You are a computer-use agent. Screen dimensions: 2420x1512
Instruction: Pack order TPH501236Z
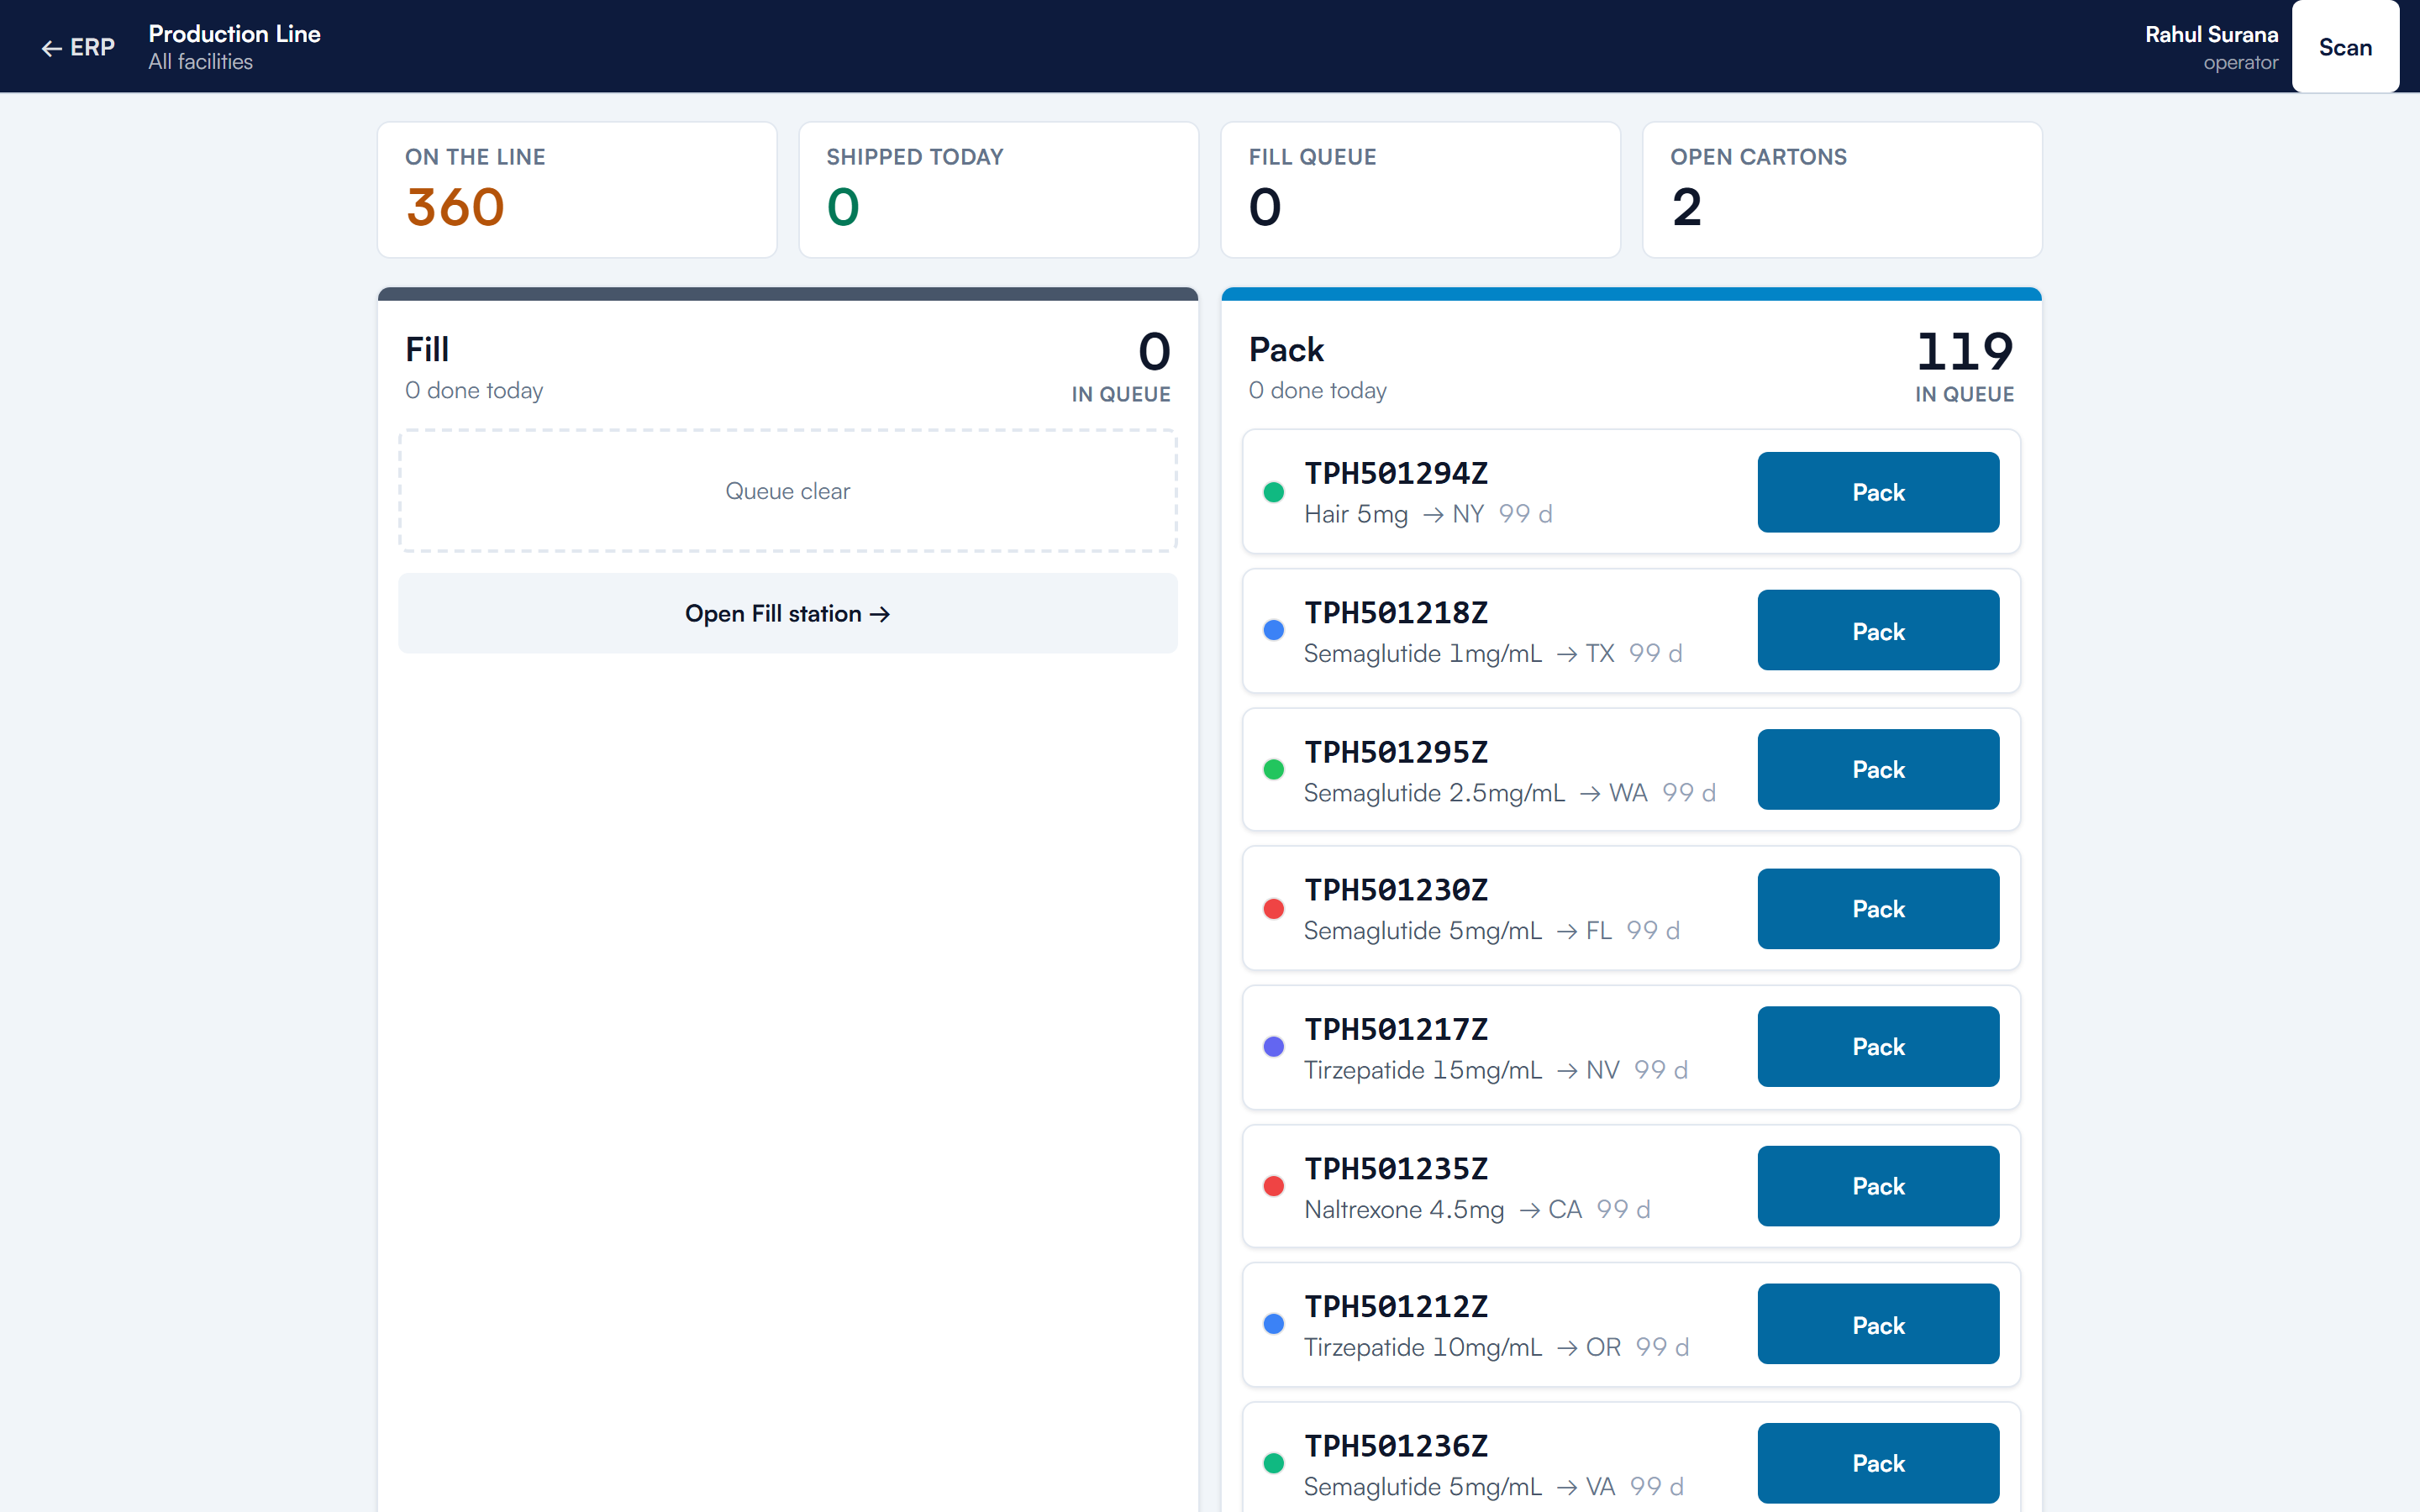pos(1878,1463)
